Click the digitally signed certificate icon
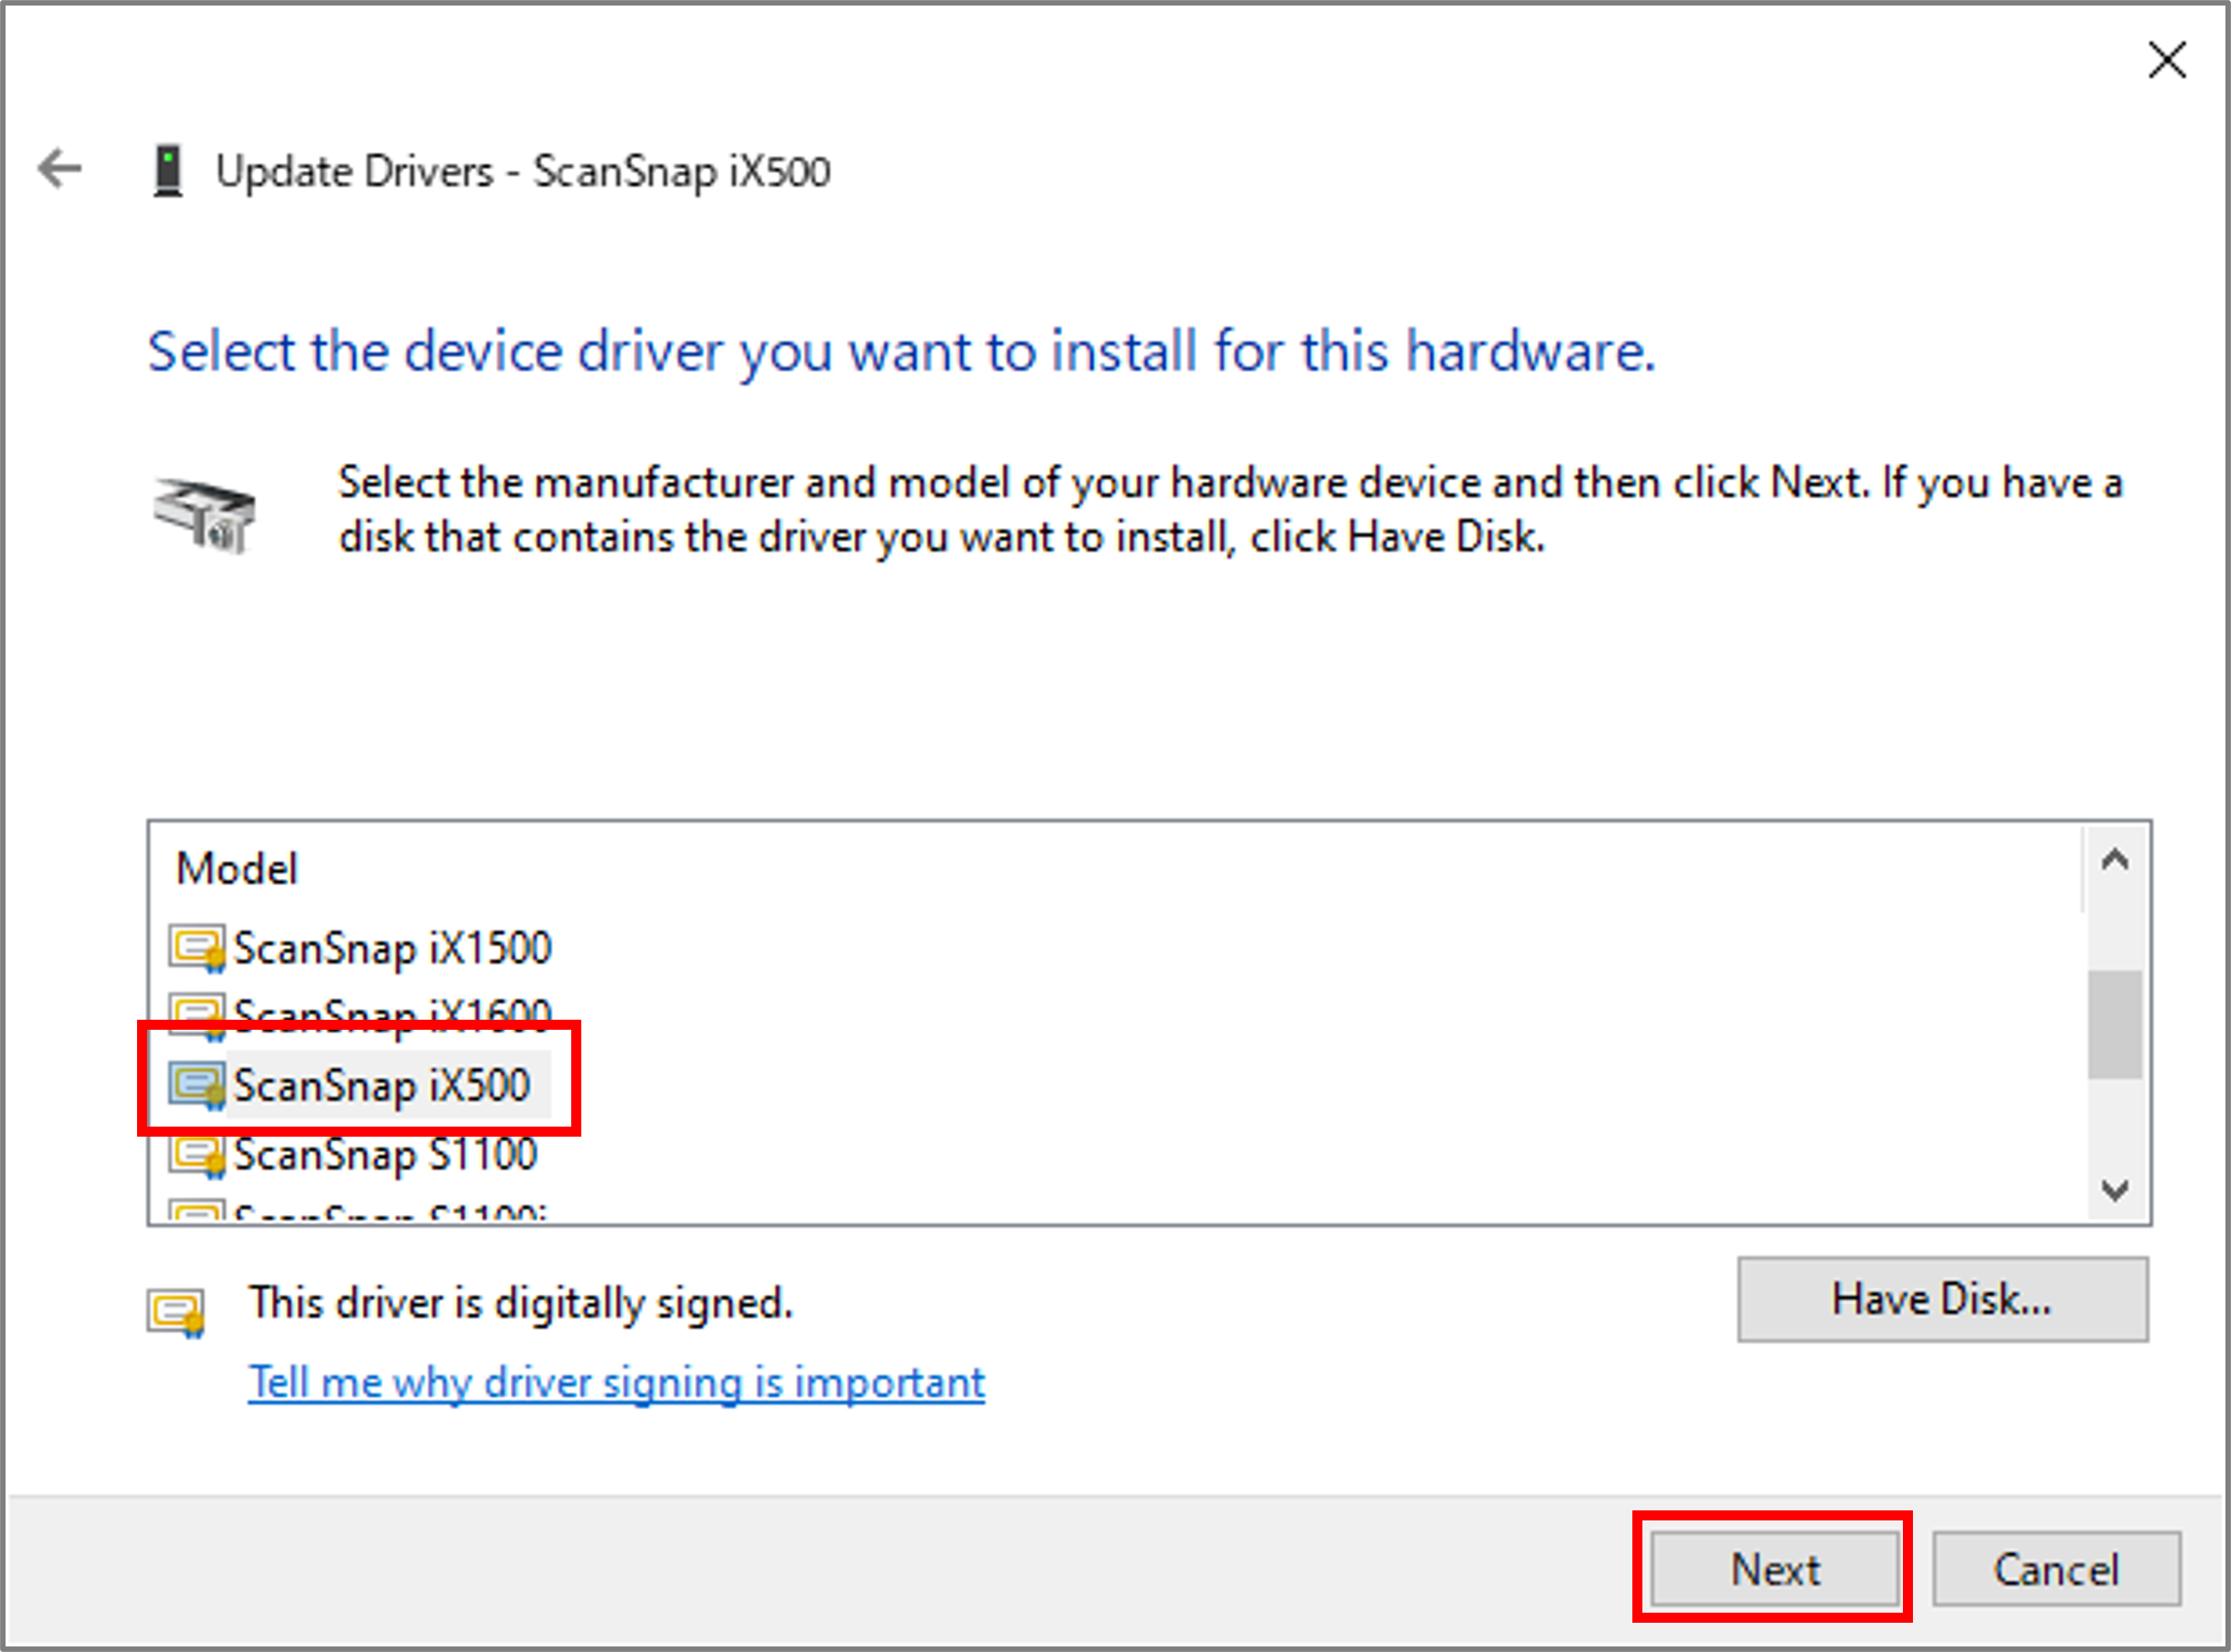This screenshot has width=2231, height=1652. [177, 1311]
